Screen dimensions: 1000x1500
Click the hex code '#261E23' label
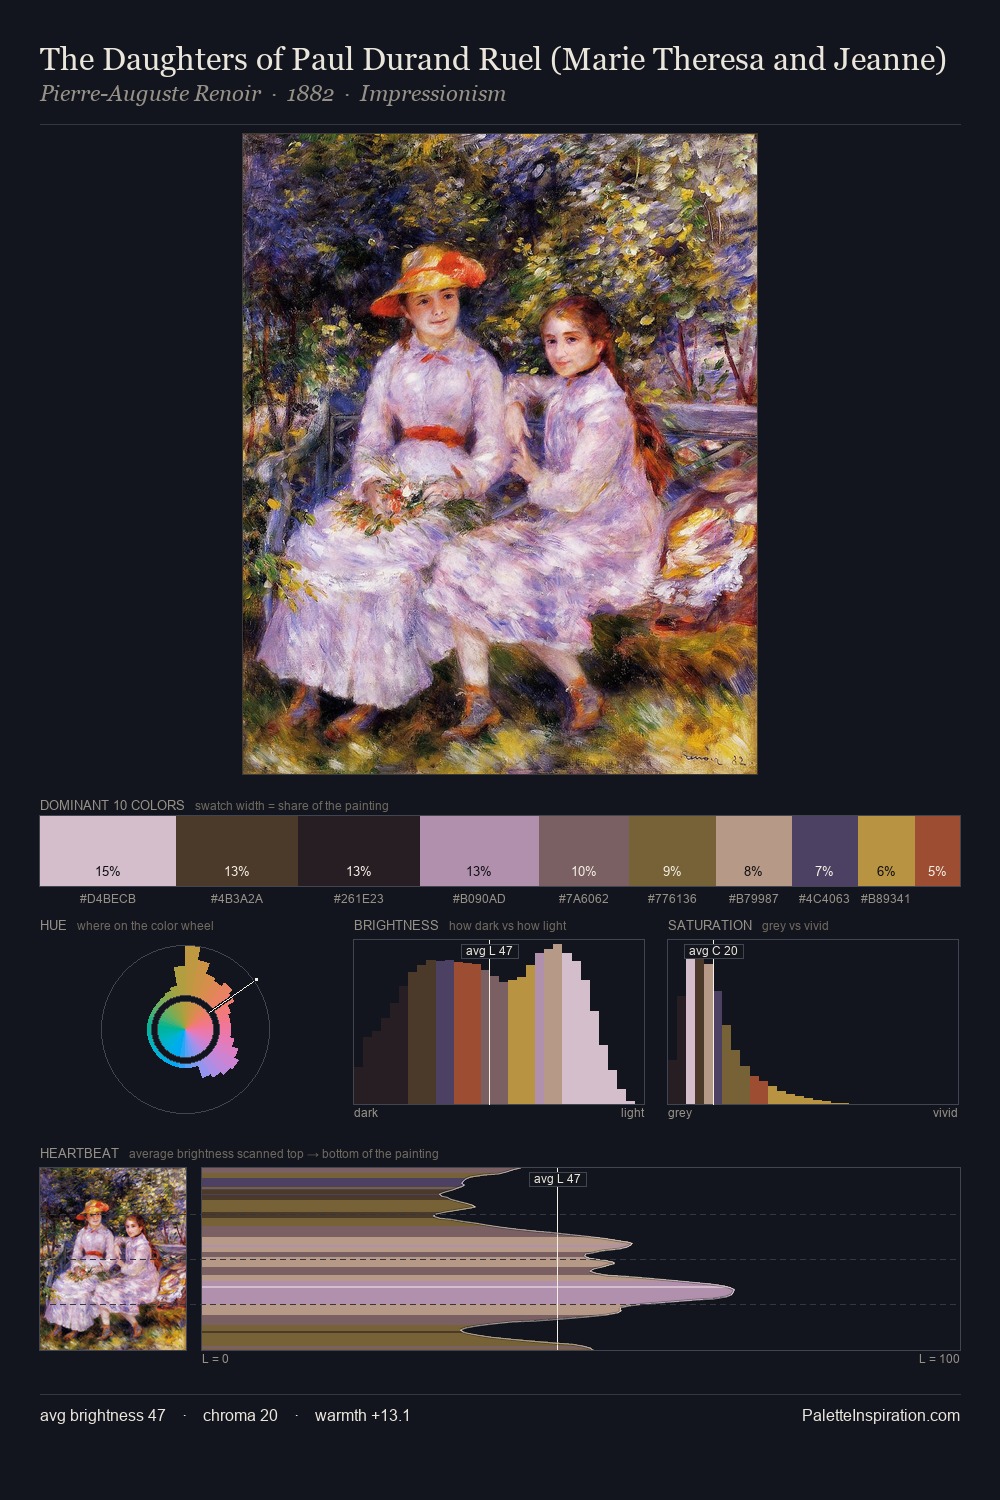359,899
